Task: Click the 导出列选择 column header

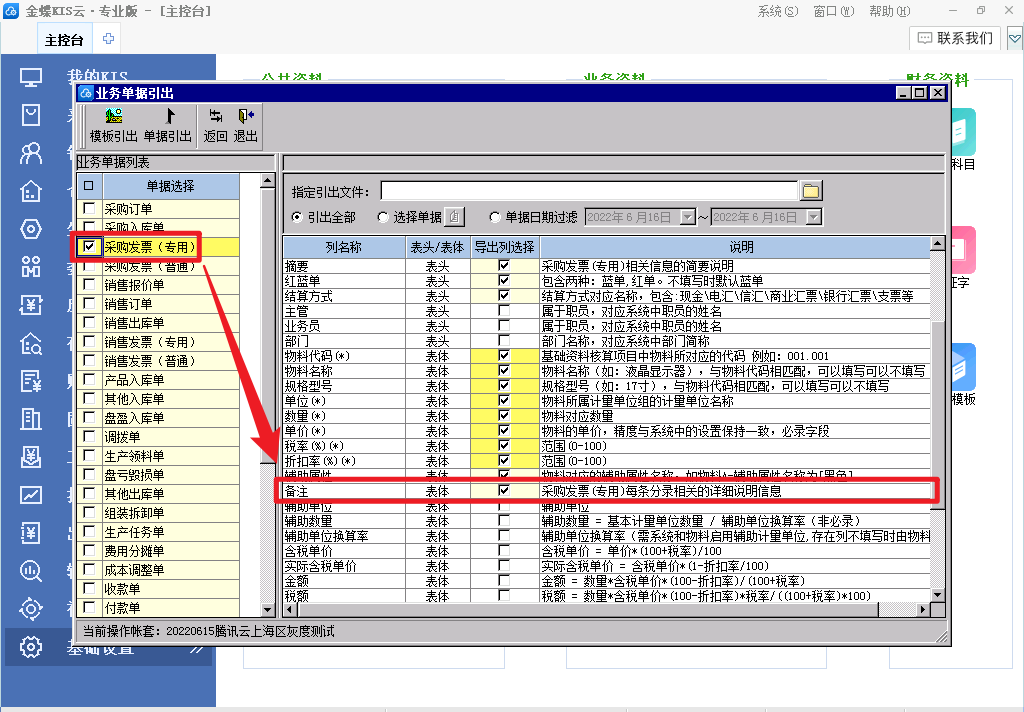Action: [x=504, y=247]
